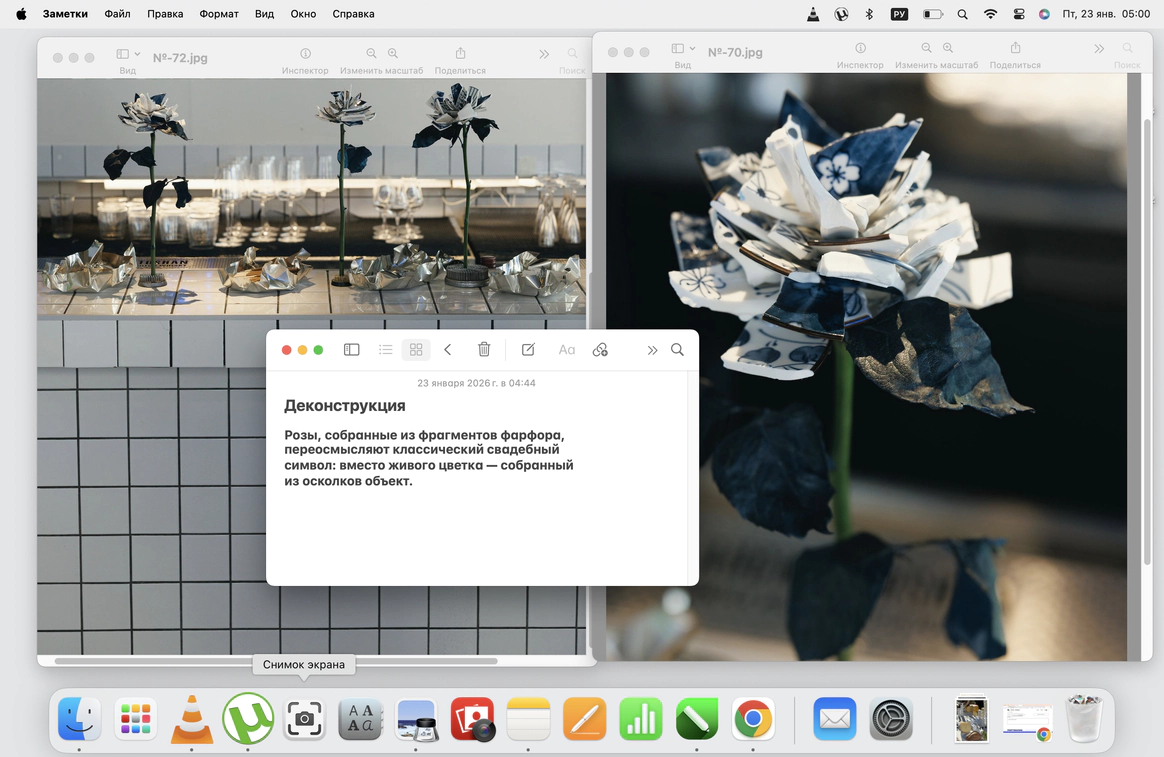
Task: Click the Деконструкция note title
Action: [x=345, y=406]
